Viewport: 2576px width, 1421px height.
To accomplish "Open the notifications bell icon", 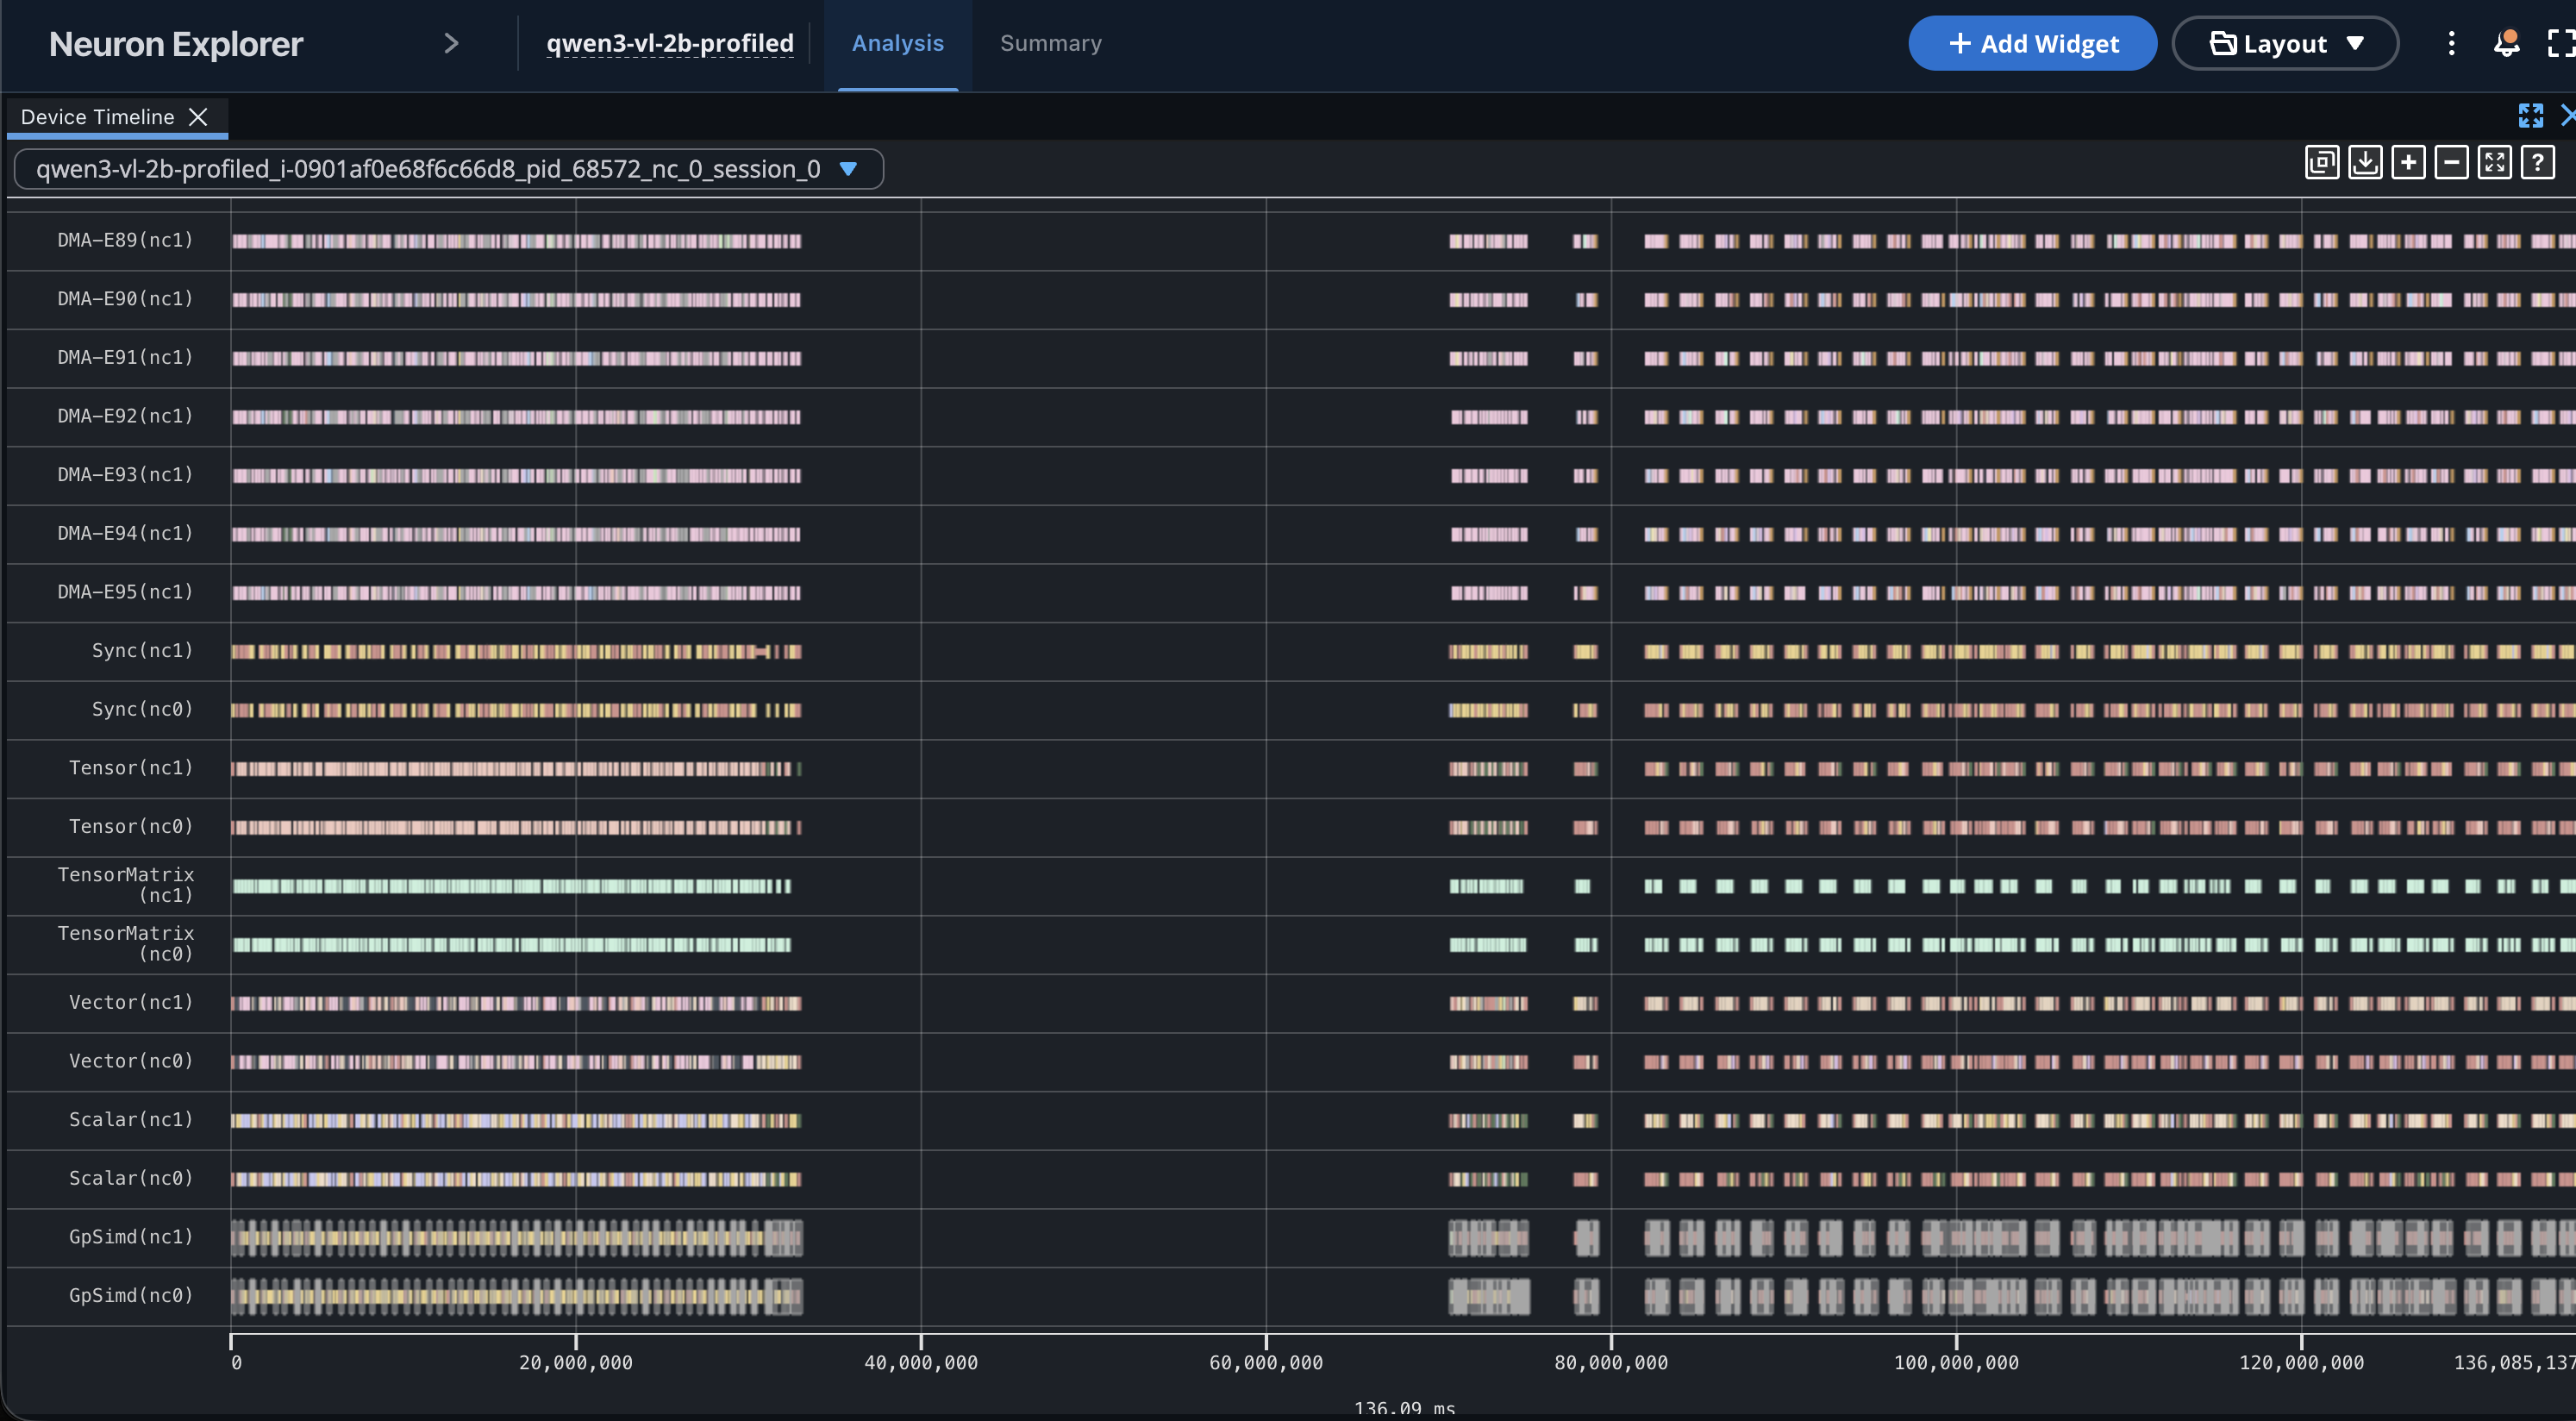I will (2506, 43).
